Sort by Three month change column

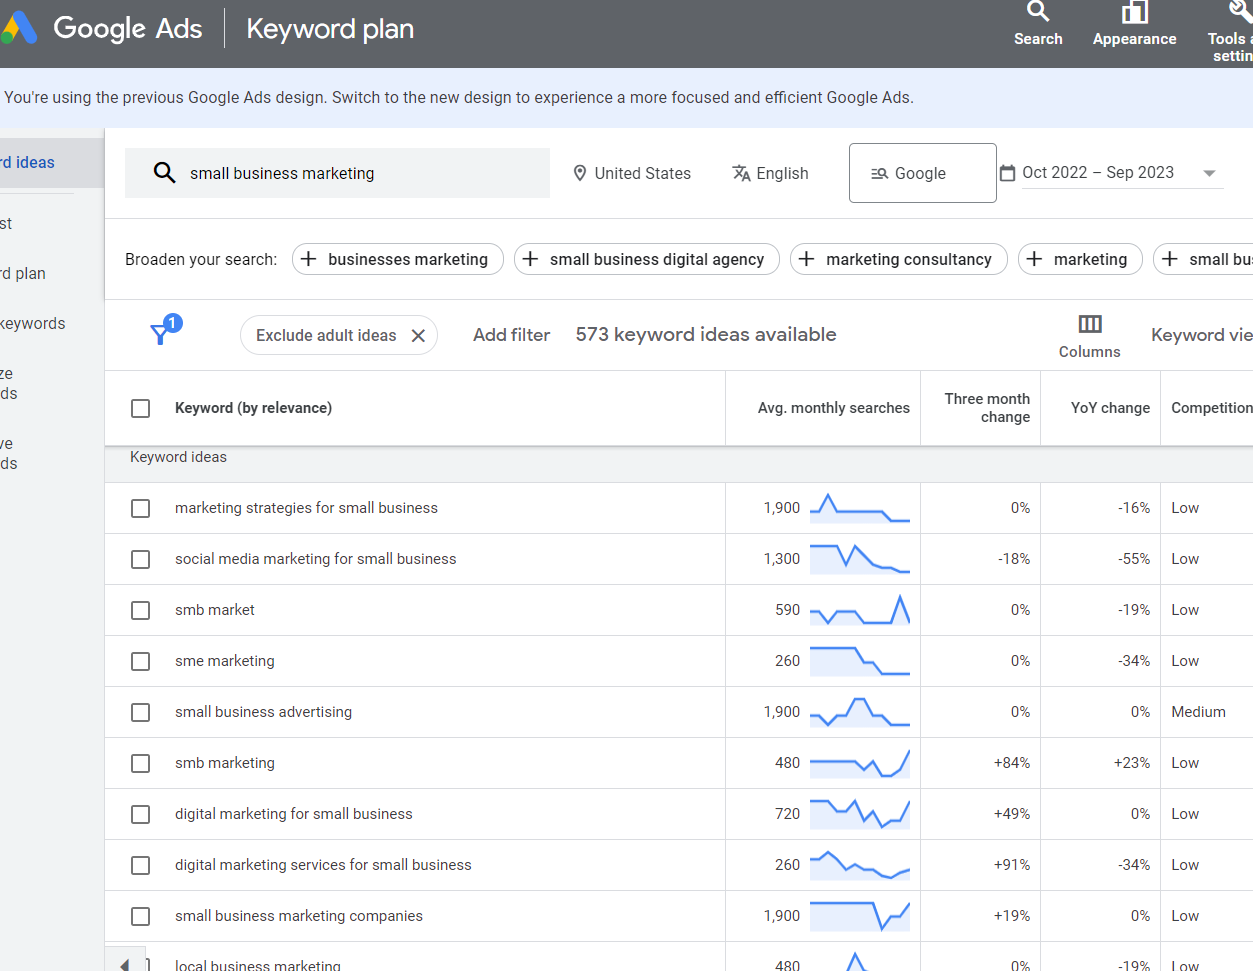coord(987,408)
